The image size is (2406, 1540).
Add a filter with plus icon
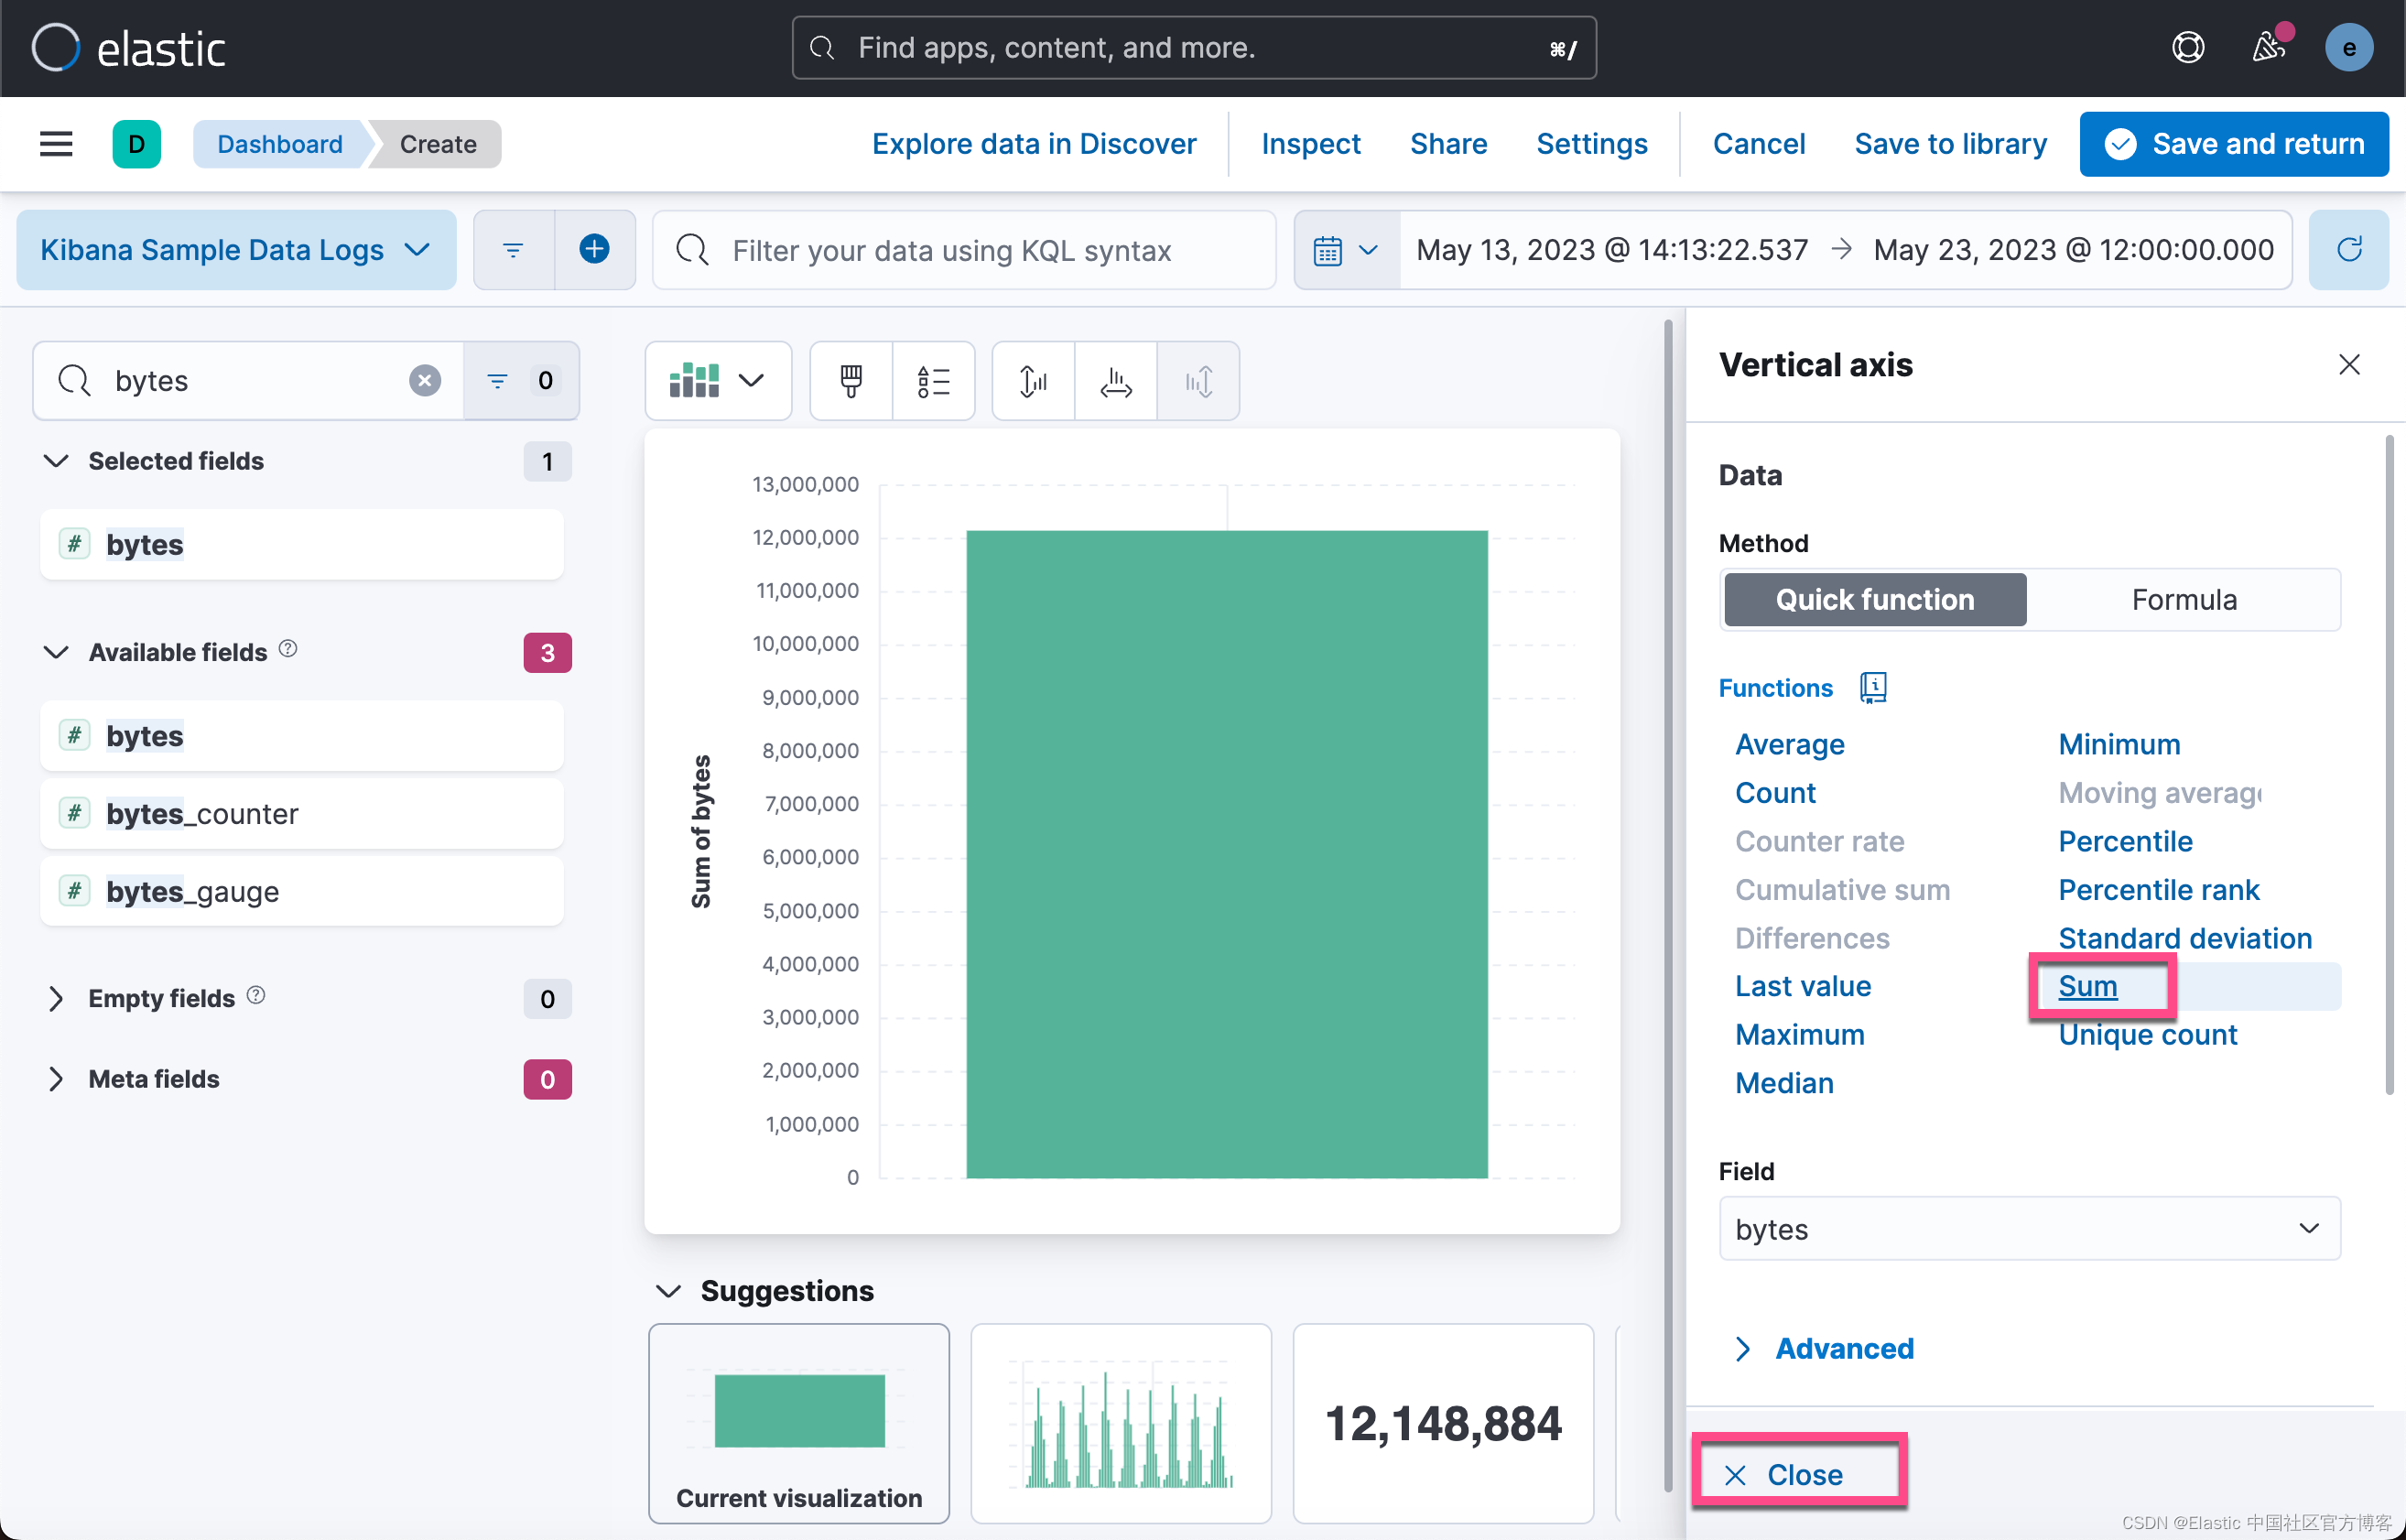tap(595, 250)
